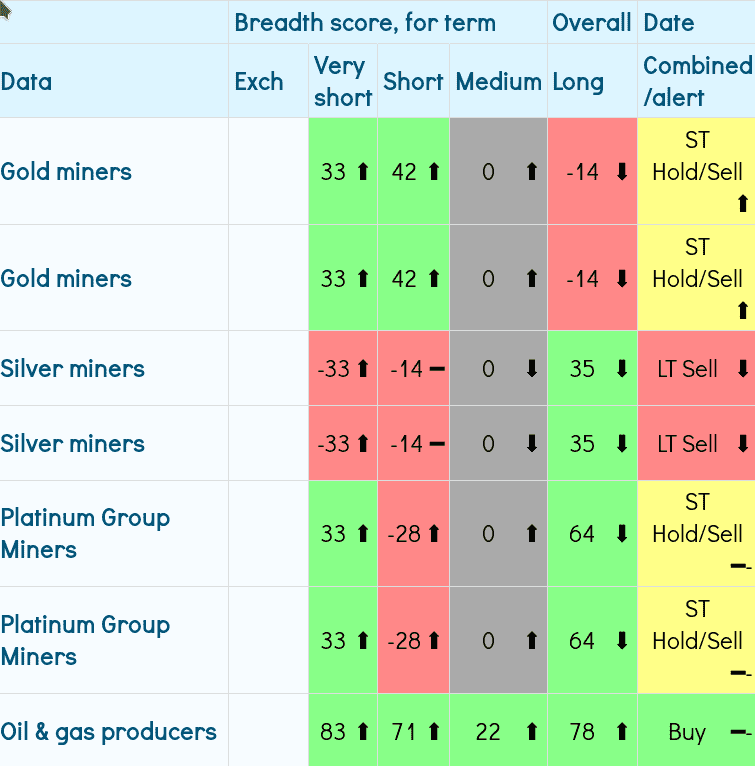This screenshot has height=766, width=755.
Task: Click the up arrow beside Oil & gas score 83
Action: [x=362, y=733]
